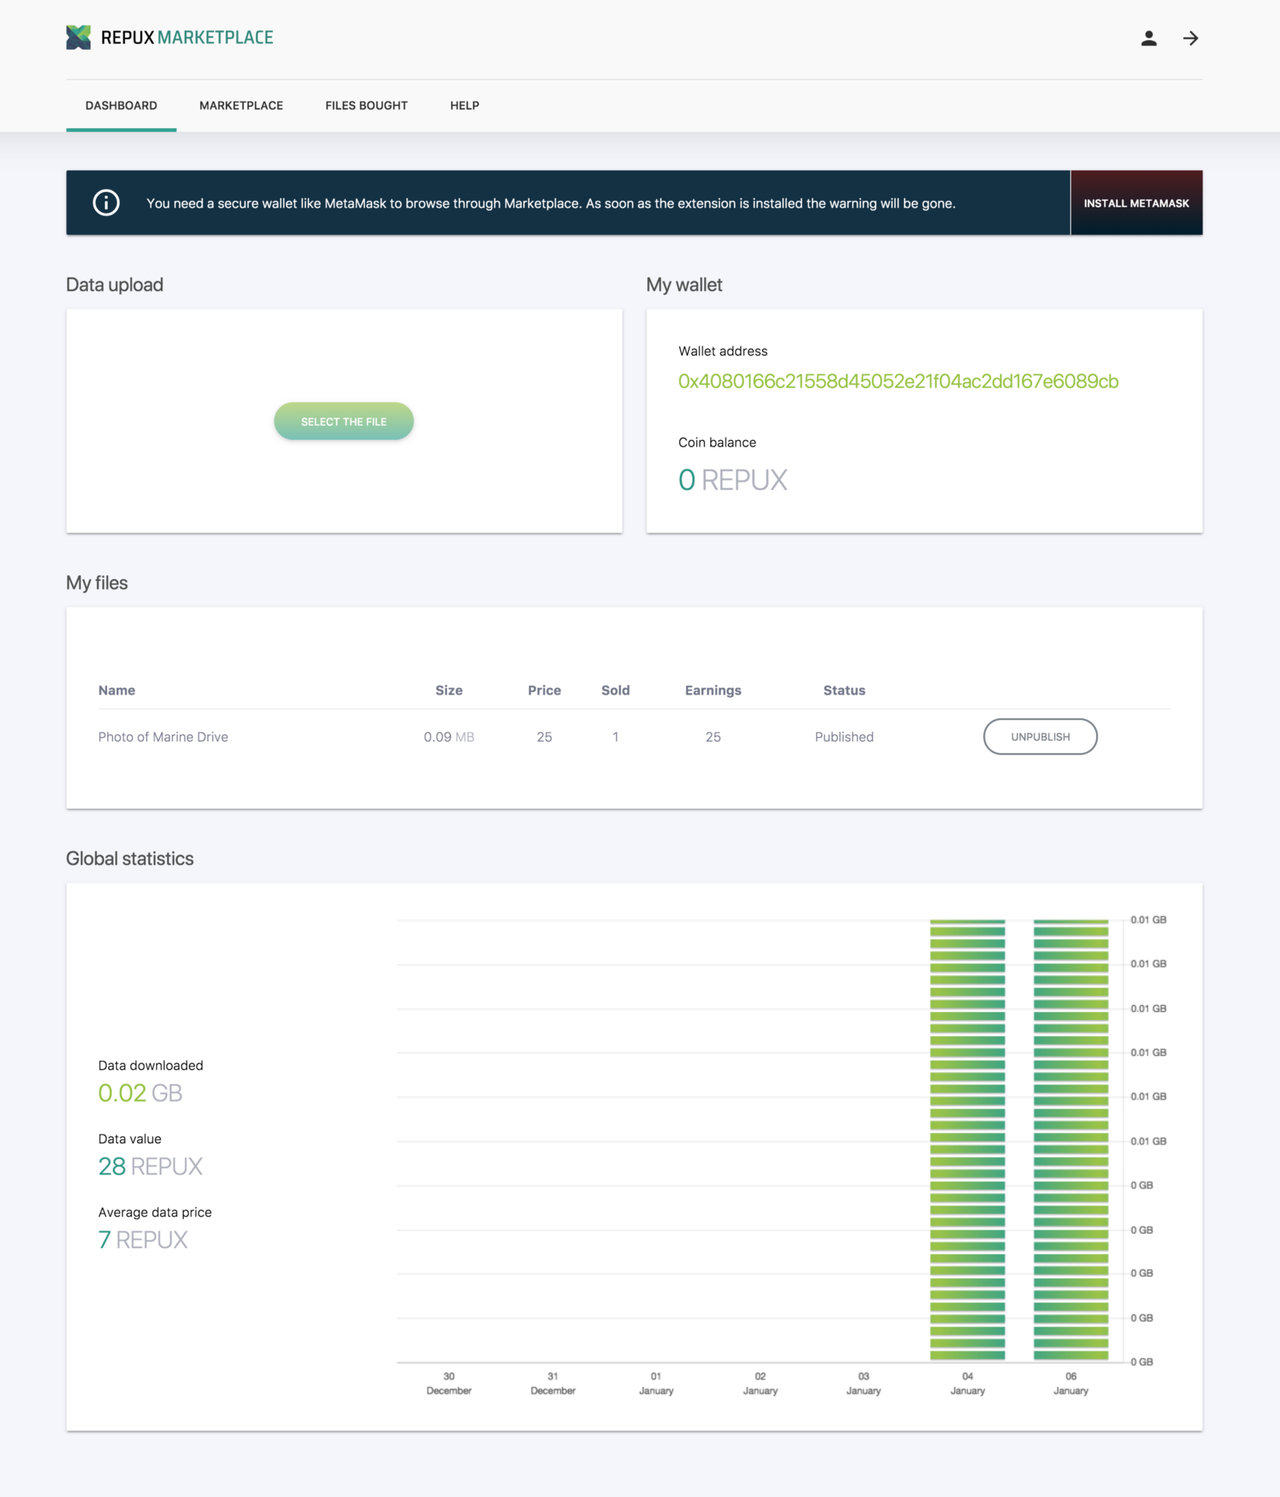Click the Published status cell
Image resolution: width=1280 pixels, height=1497 pixels.
(844, 737)
